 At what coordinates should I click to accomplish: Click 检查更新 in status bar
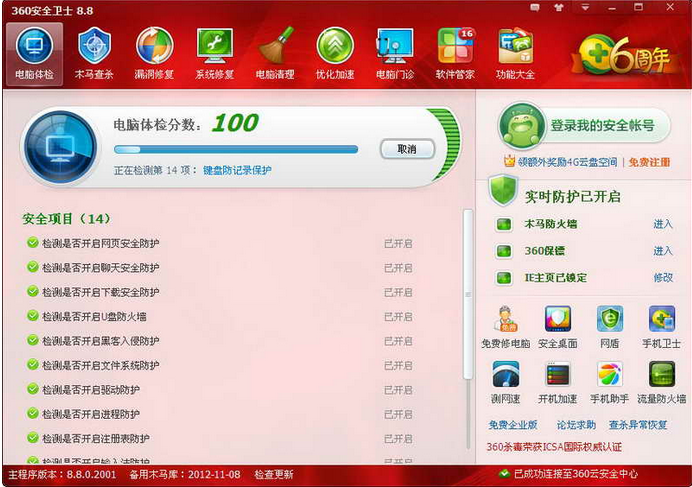(x=274, y=475)
